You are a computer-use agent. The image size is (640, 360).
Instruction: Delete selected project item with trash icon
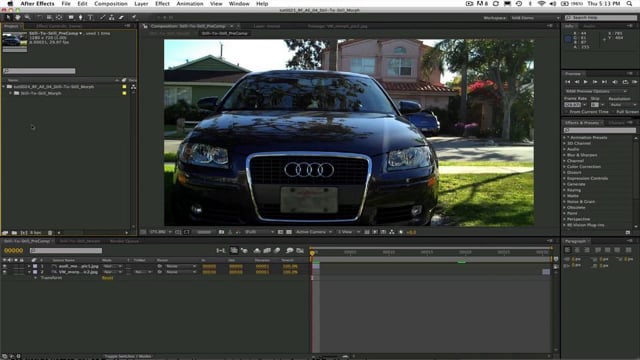click(x=50, y=233)
